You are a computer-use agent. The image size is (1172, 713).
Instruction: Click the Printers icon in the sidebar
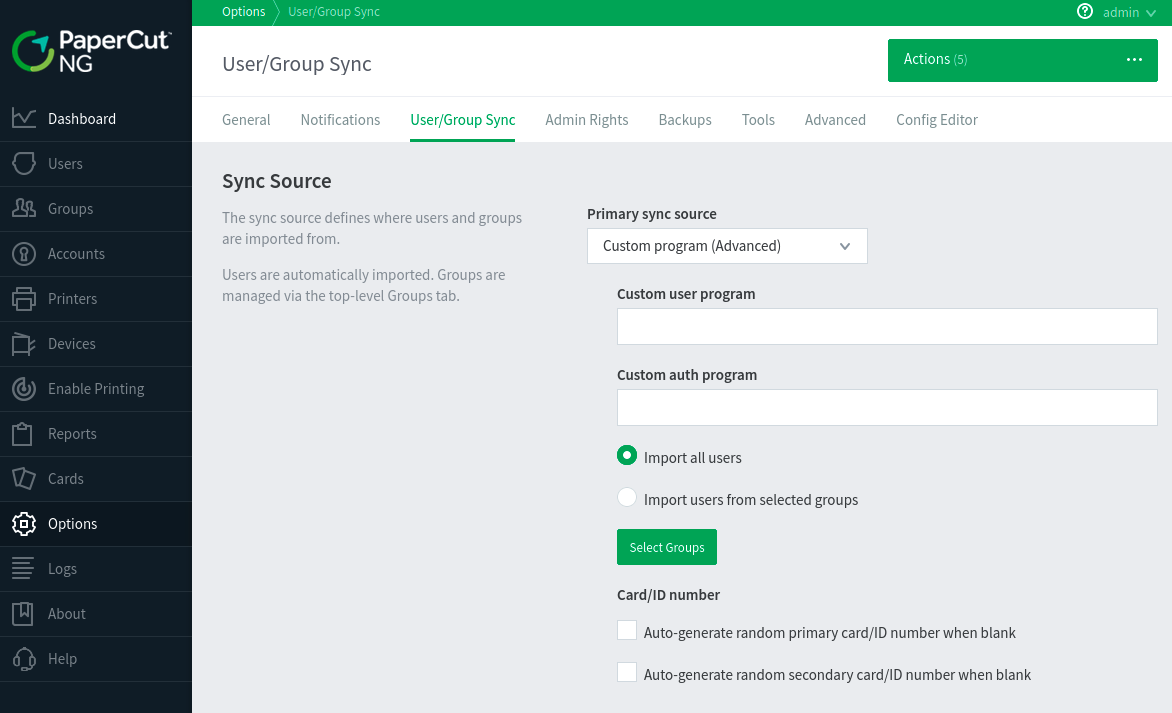24,298
